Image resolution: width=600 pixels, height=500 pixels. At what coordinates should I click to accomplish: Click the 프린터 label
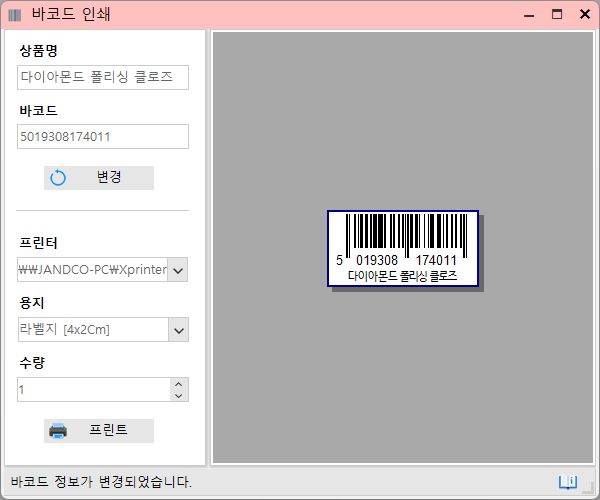click(38, 243)
